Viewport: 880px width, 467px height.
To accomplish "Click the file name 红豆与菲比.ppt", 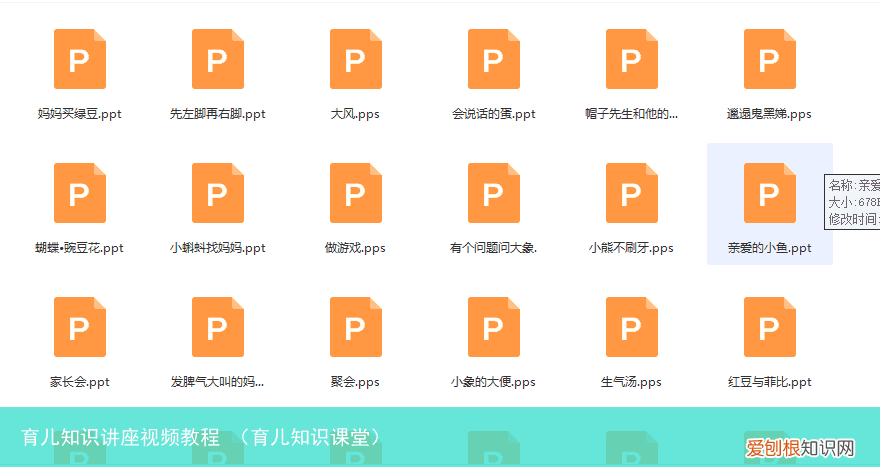I will coord(769,382).
